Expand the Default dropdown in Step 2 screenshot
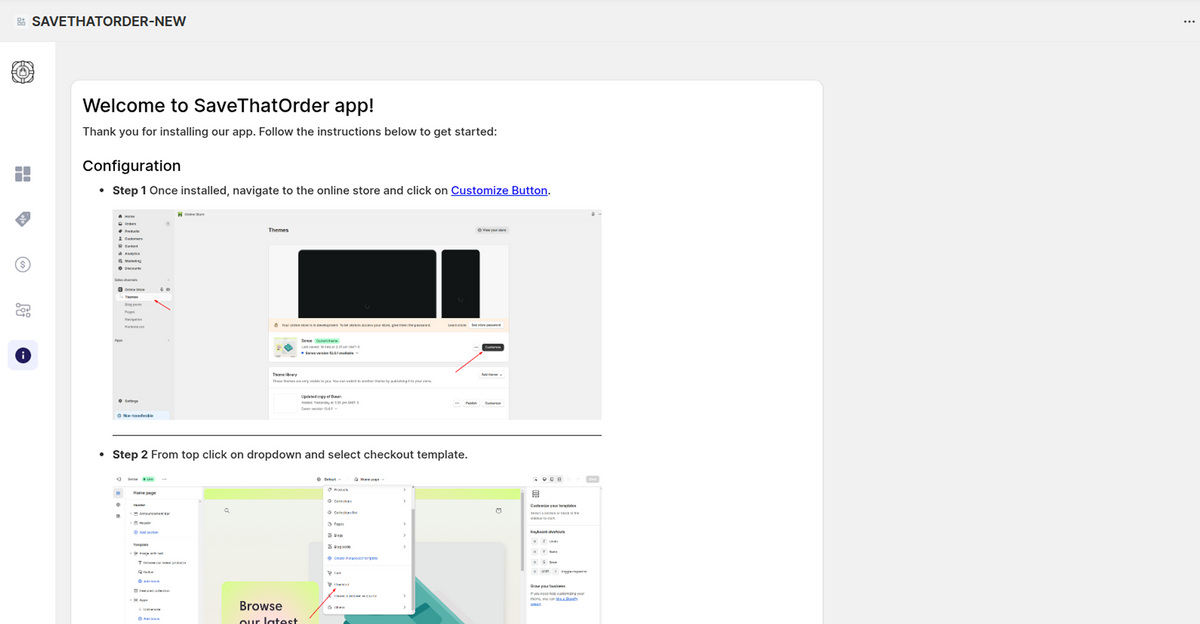Image resolution: width=1200 pixels, height=624 pixels. point(330,480)
